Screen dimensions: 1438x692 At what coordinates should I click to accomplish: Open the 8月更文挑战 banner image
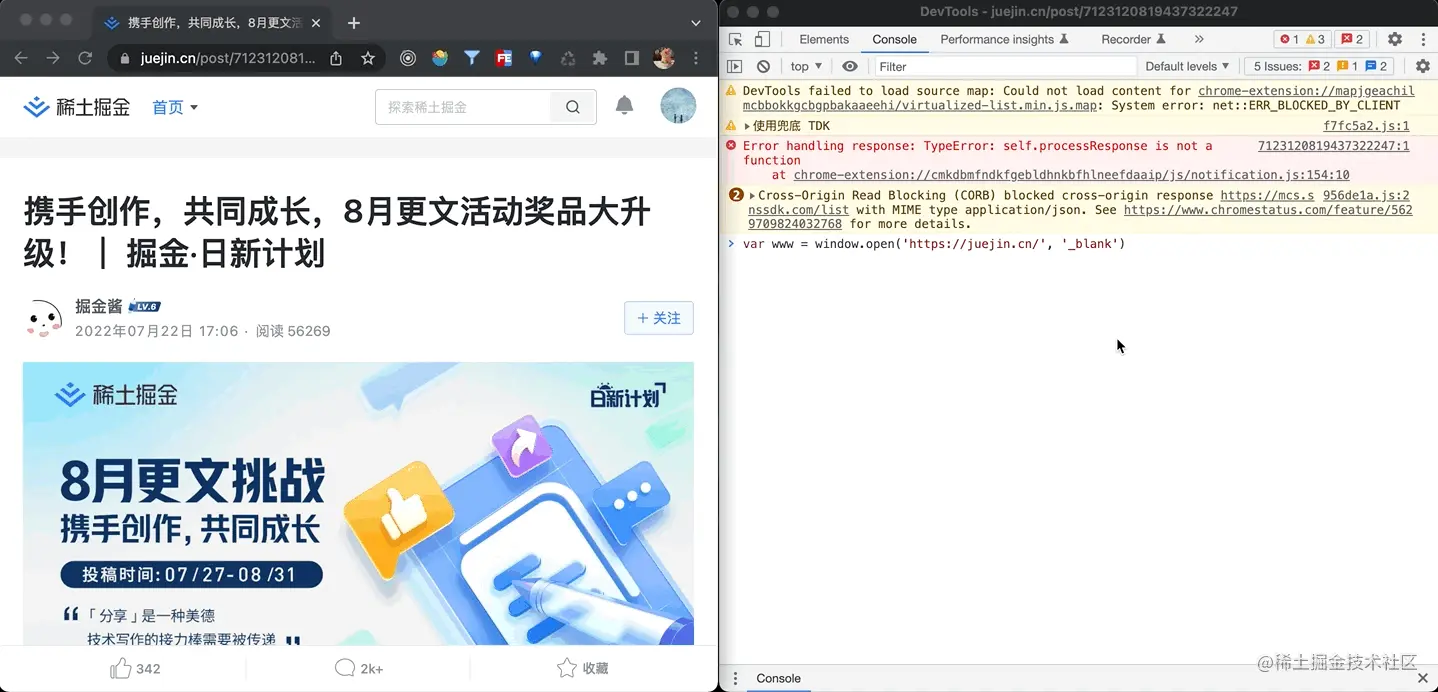tap(358, 503)
